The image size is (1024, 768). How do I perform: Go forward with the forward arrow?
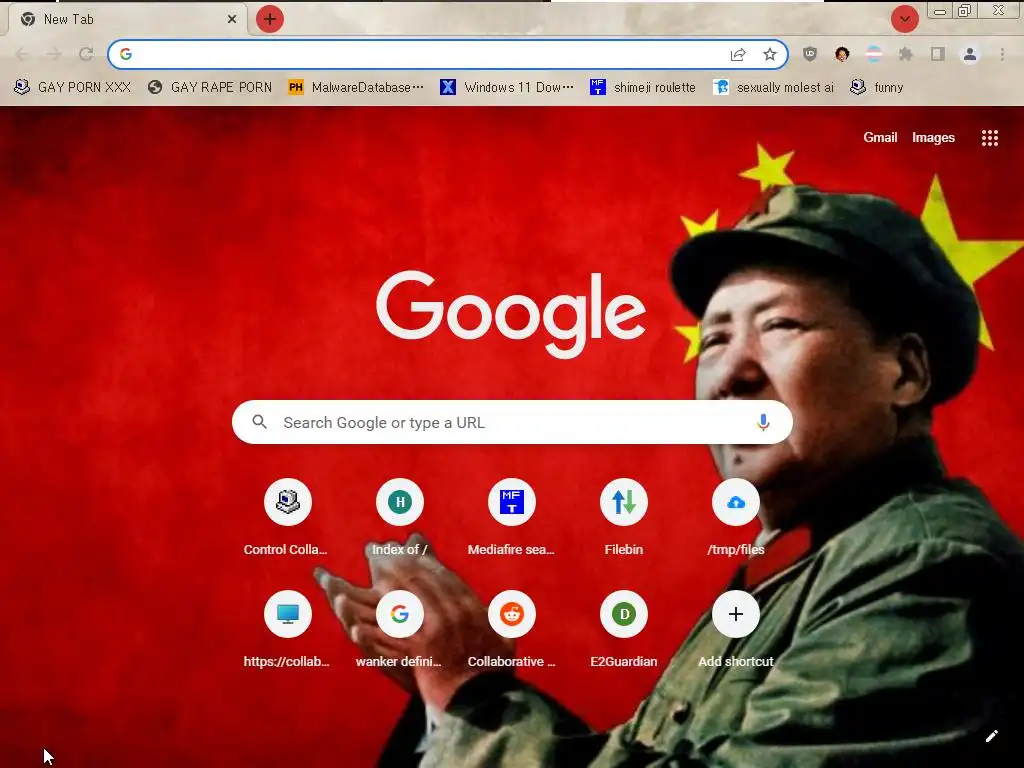54,54
